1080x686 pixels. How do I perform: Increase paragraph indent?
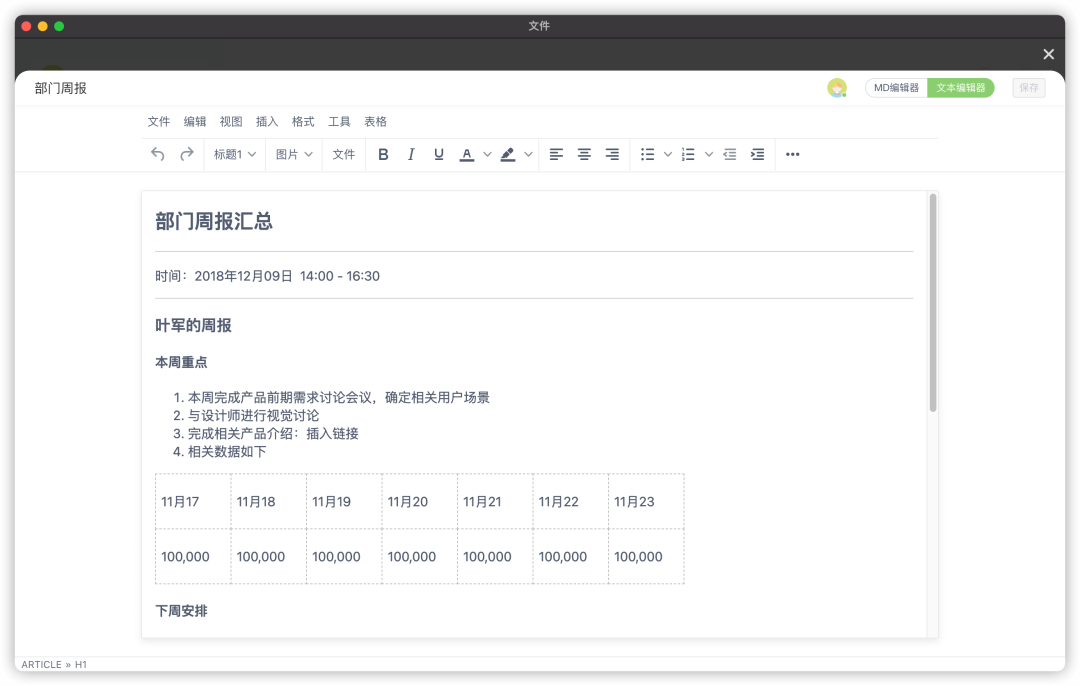pos(757,154)
